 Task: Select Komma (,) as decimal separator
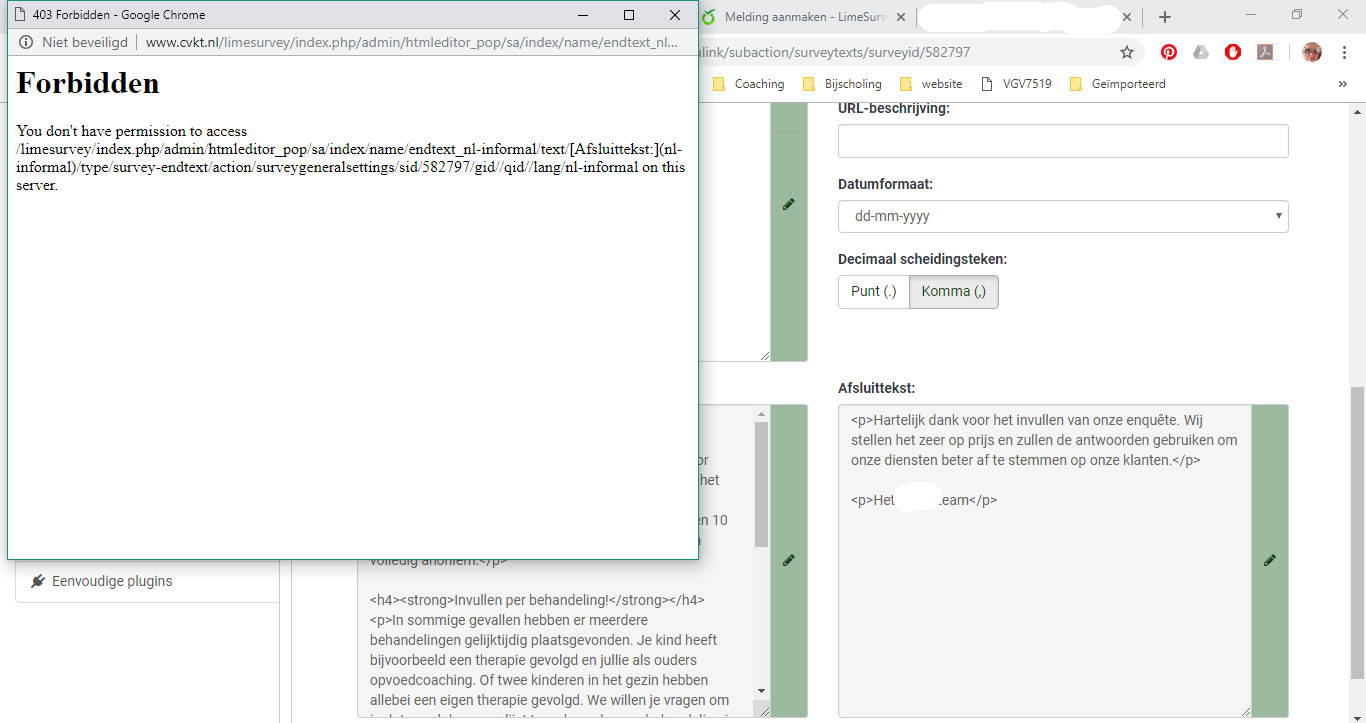point(953,291)
